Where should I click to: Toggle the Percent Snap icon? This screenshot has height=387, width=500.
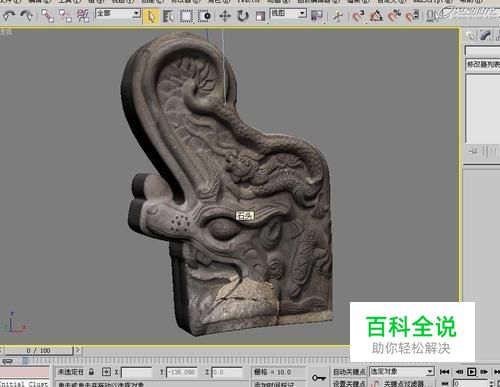click(394, 16)
